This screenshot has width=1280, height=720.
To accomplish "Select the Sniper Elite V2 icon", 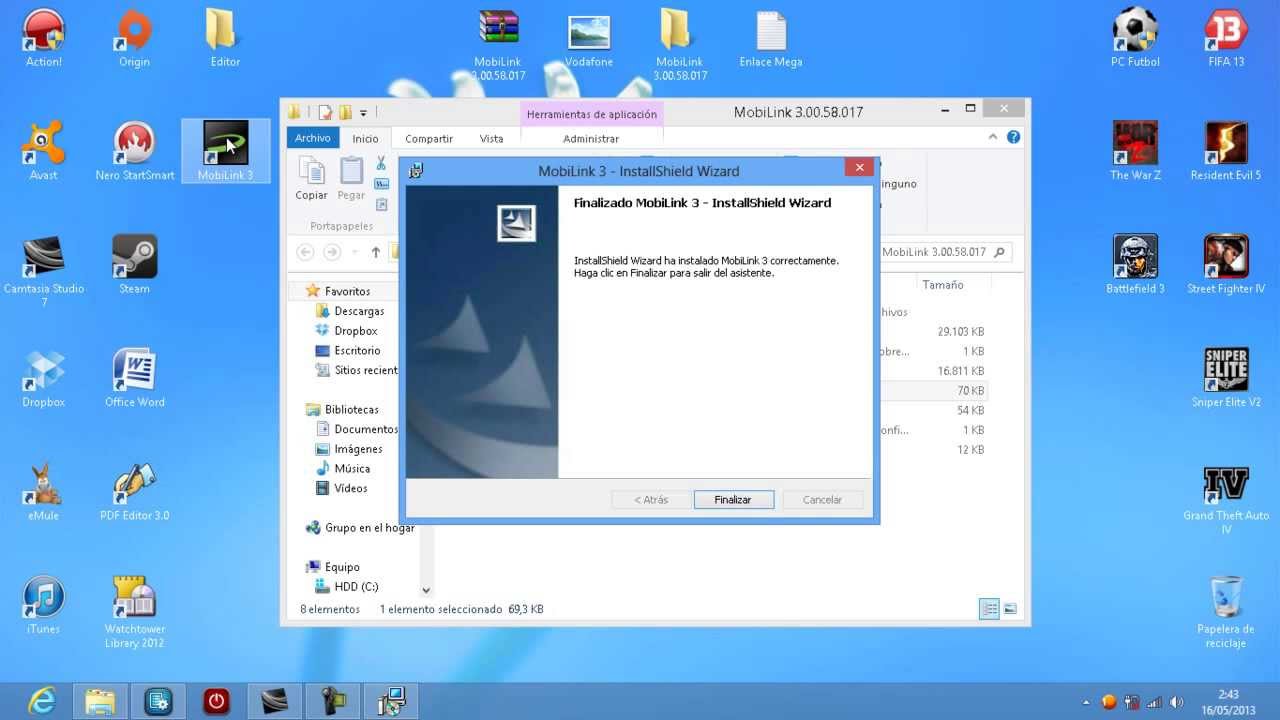I will tap(1226, 378).
